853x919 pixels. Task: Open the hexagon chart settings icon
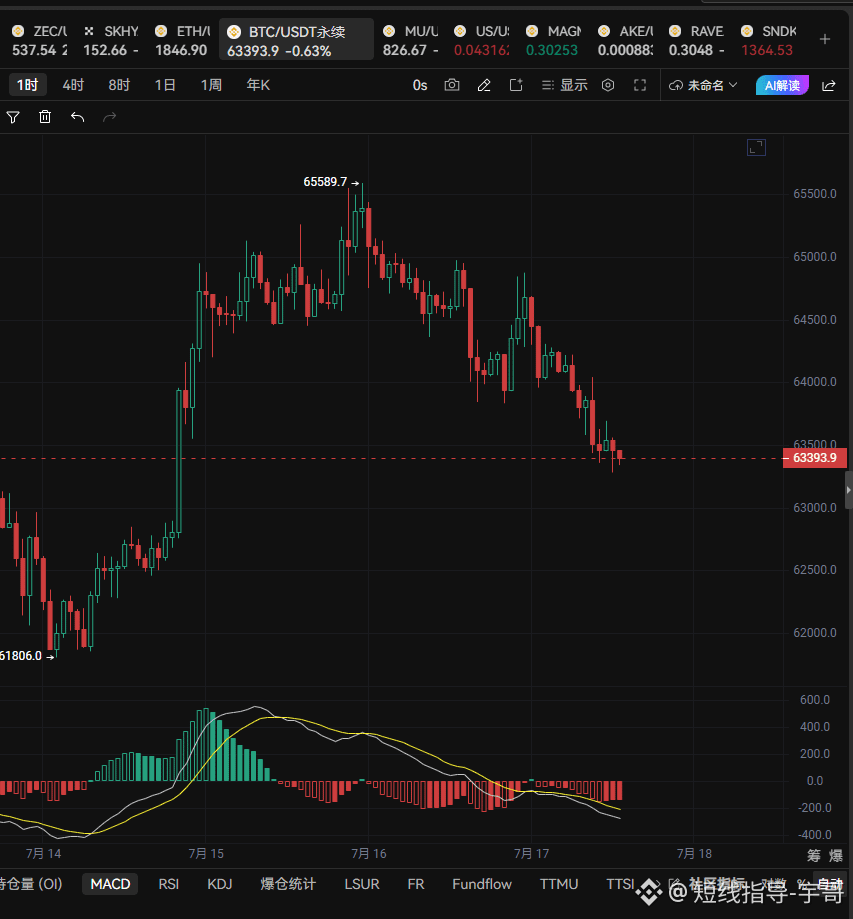pyautogui.click(x=608, y=86)
